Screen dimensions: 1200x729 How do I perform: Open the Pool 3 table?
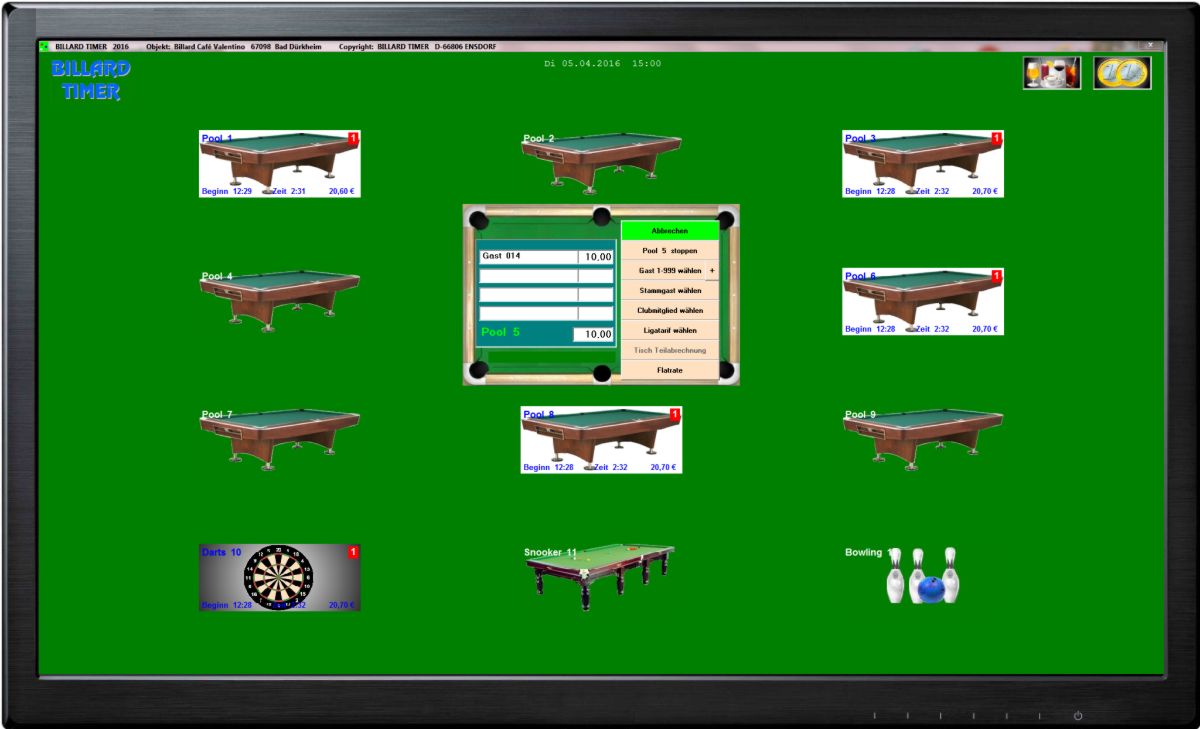[922, 164]
